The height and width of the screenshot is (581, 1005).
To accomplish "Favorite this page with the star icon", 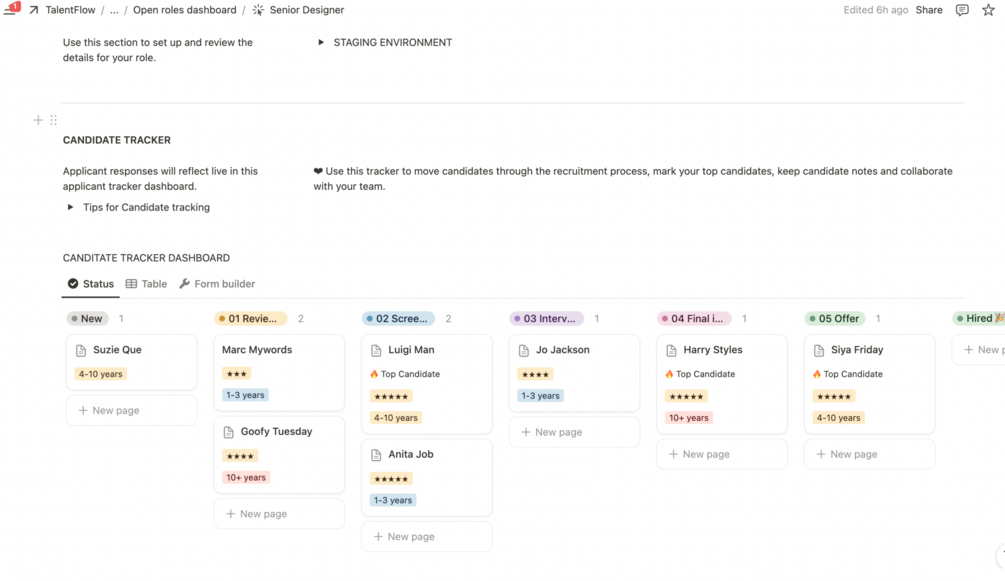I will pyautogui.click(x=988, y=10).
